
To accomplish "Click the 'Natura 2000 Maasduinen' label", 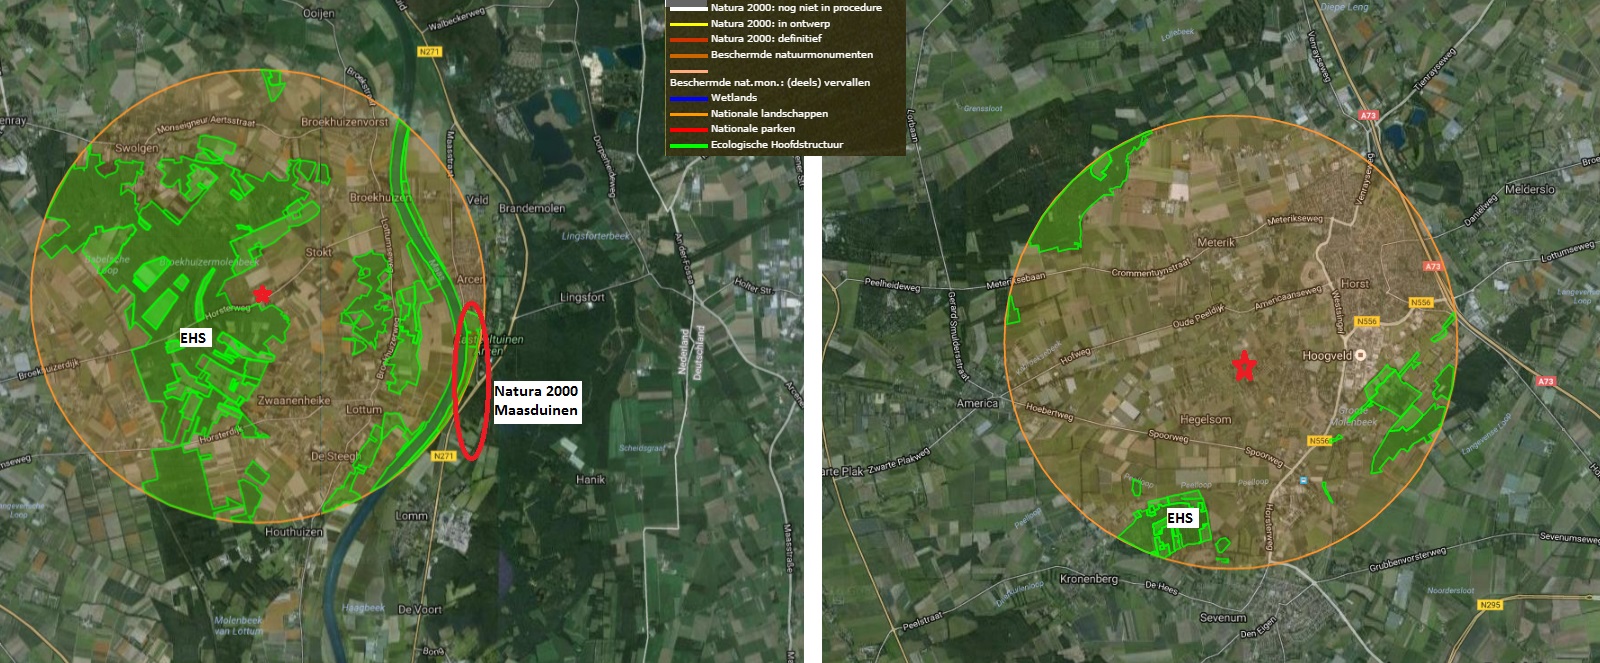I will pos(537,401).
